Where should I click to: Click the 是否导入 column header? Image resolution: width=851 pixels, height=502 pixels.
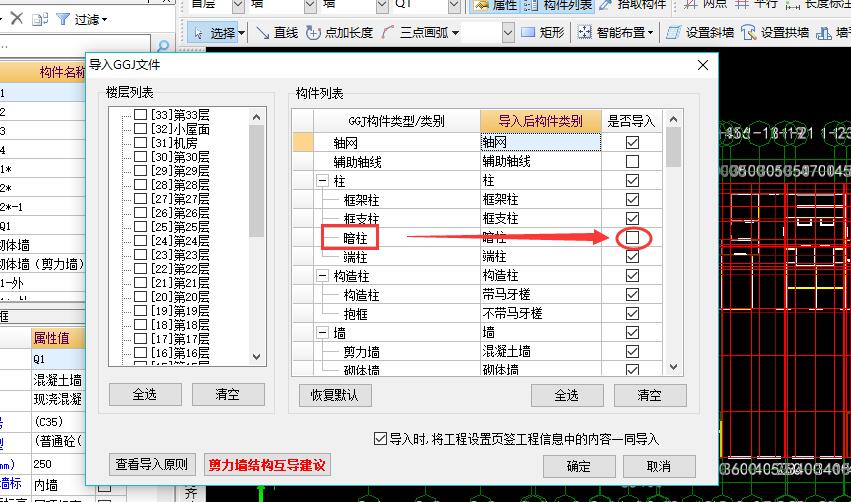(631, 121)
